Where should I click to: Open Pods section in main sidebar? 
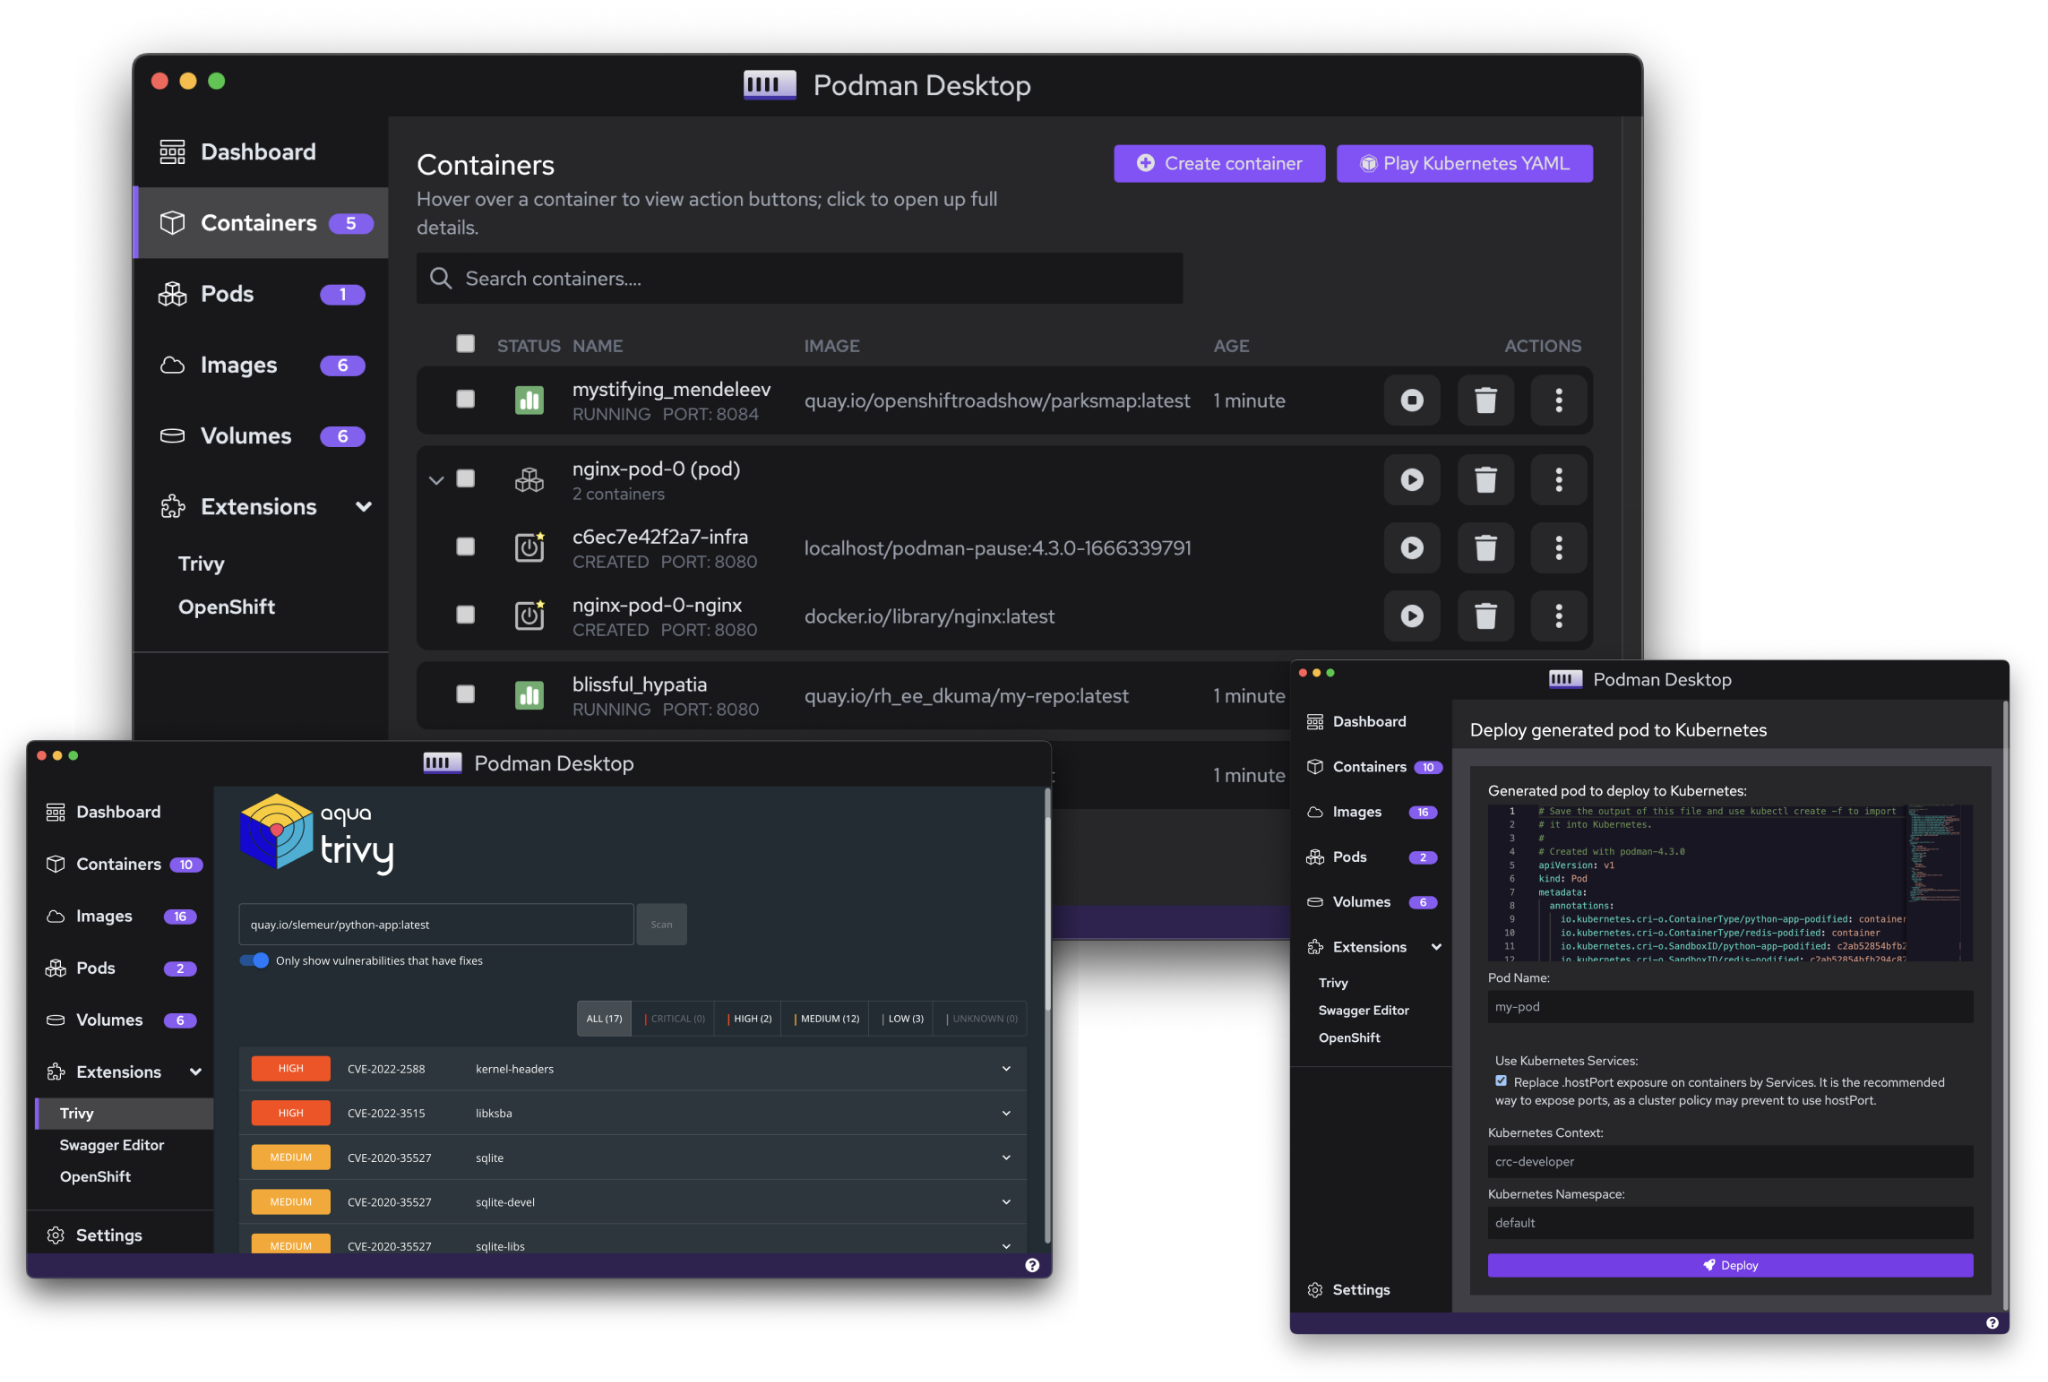227,294
